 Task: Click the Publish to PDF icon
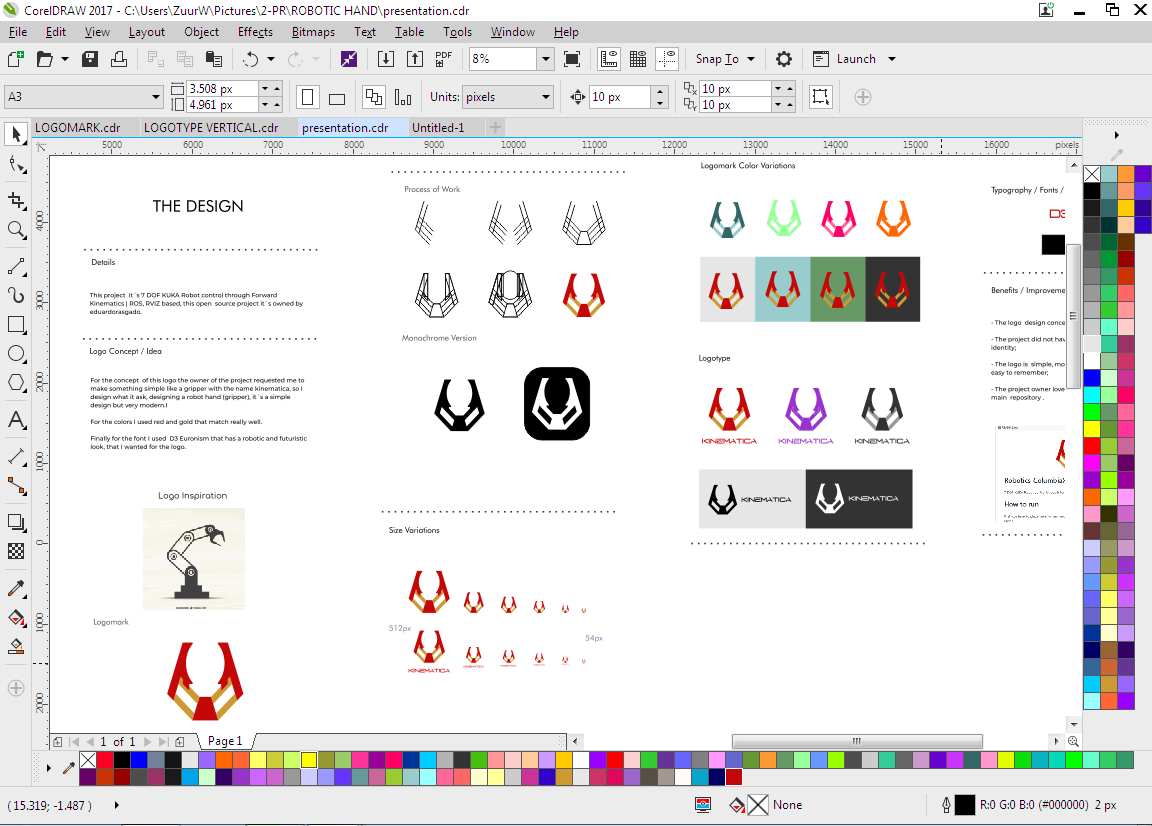click(x=444, y=59)
